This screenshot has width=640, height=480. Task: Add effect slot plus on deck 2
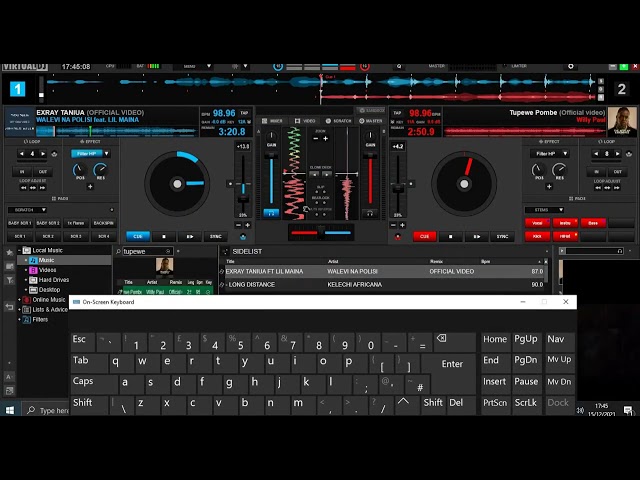[549, 187]
